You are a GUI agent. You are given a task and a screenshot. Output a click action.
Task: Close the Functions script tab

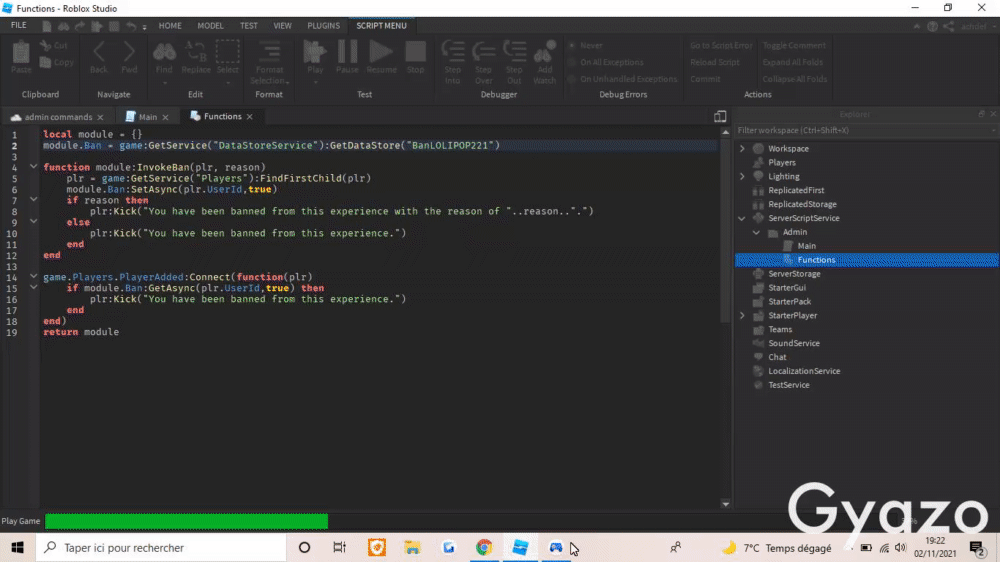[x=250, y=117]
